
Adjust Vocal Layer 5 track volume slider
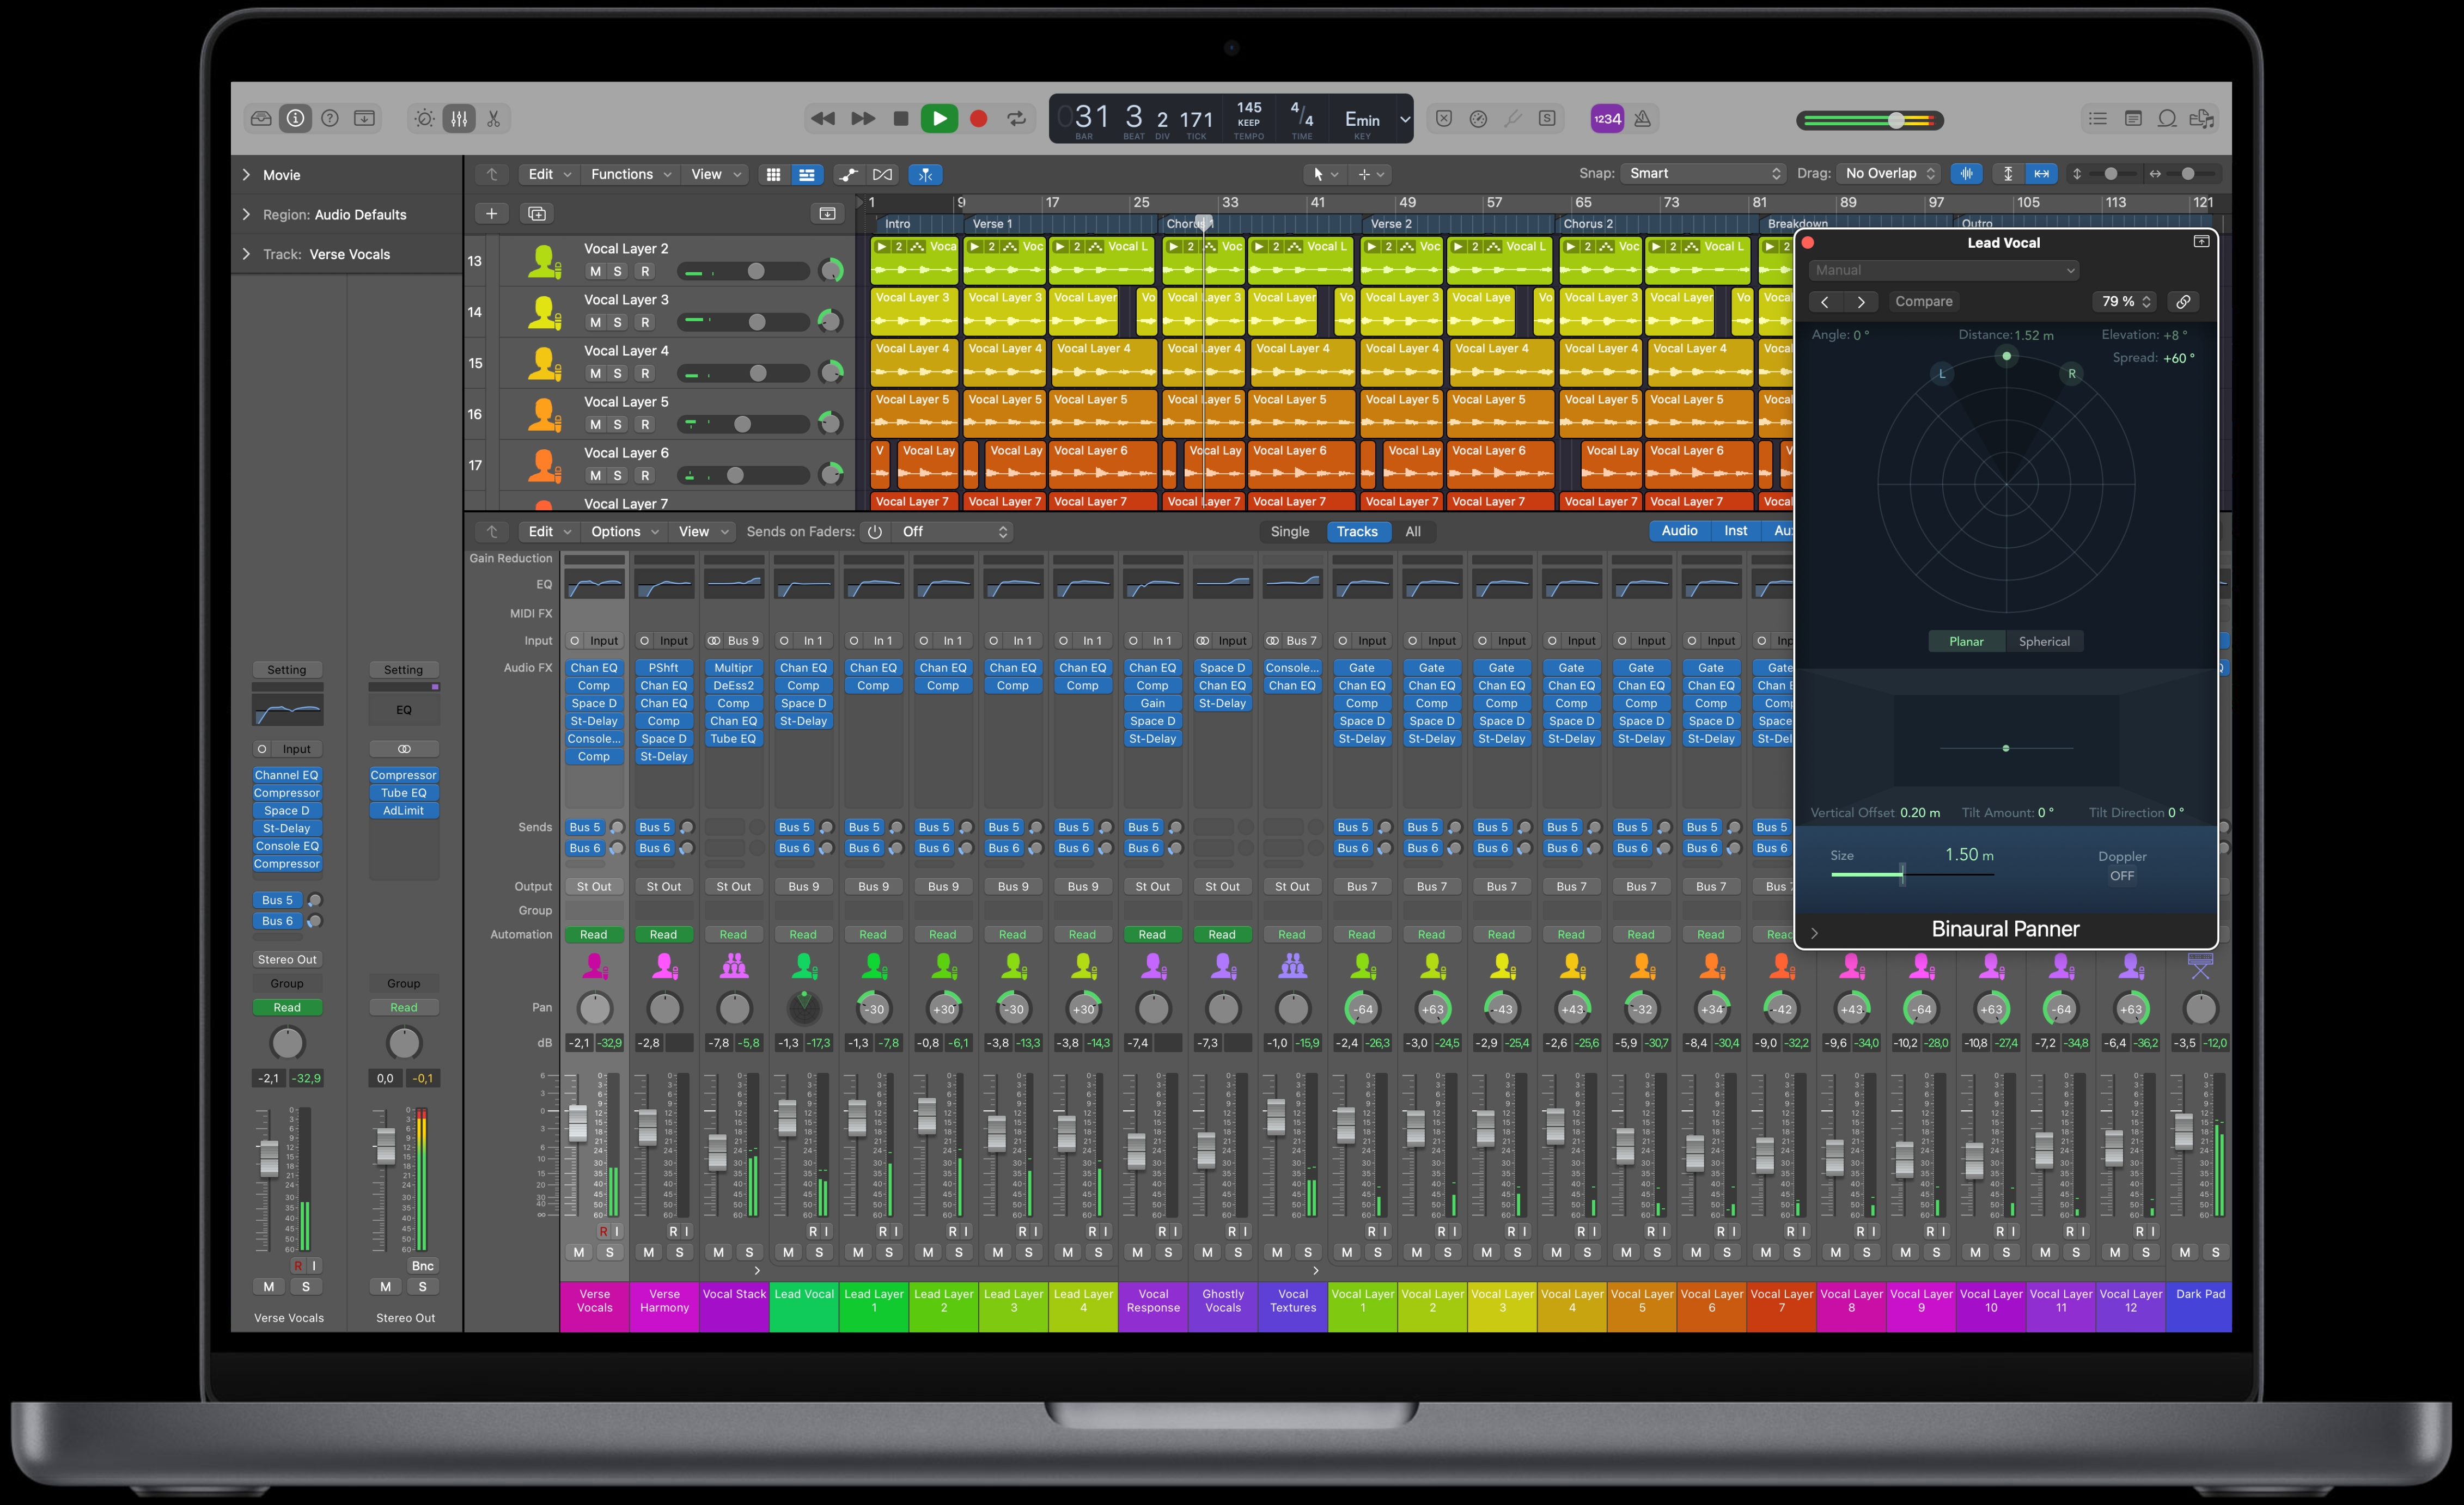(743, 424)
